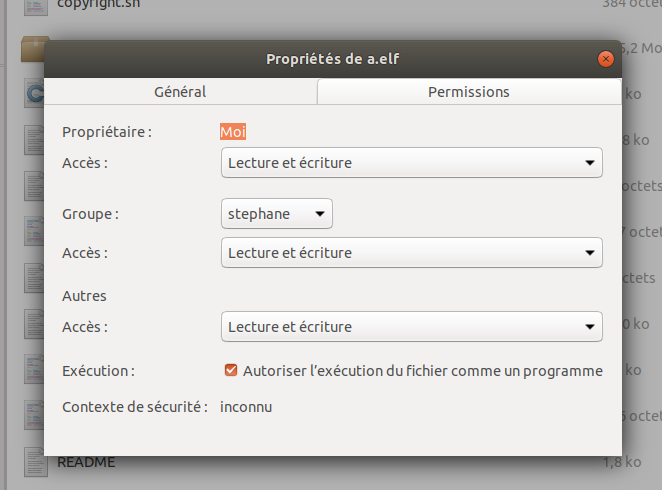Uncheck the allow program execution checkbox

[x=232, y=371]
